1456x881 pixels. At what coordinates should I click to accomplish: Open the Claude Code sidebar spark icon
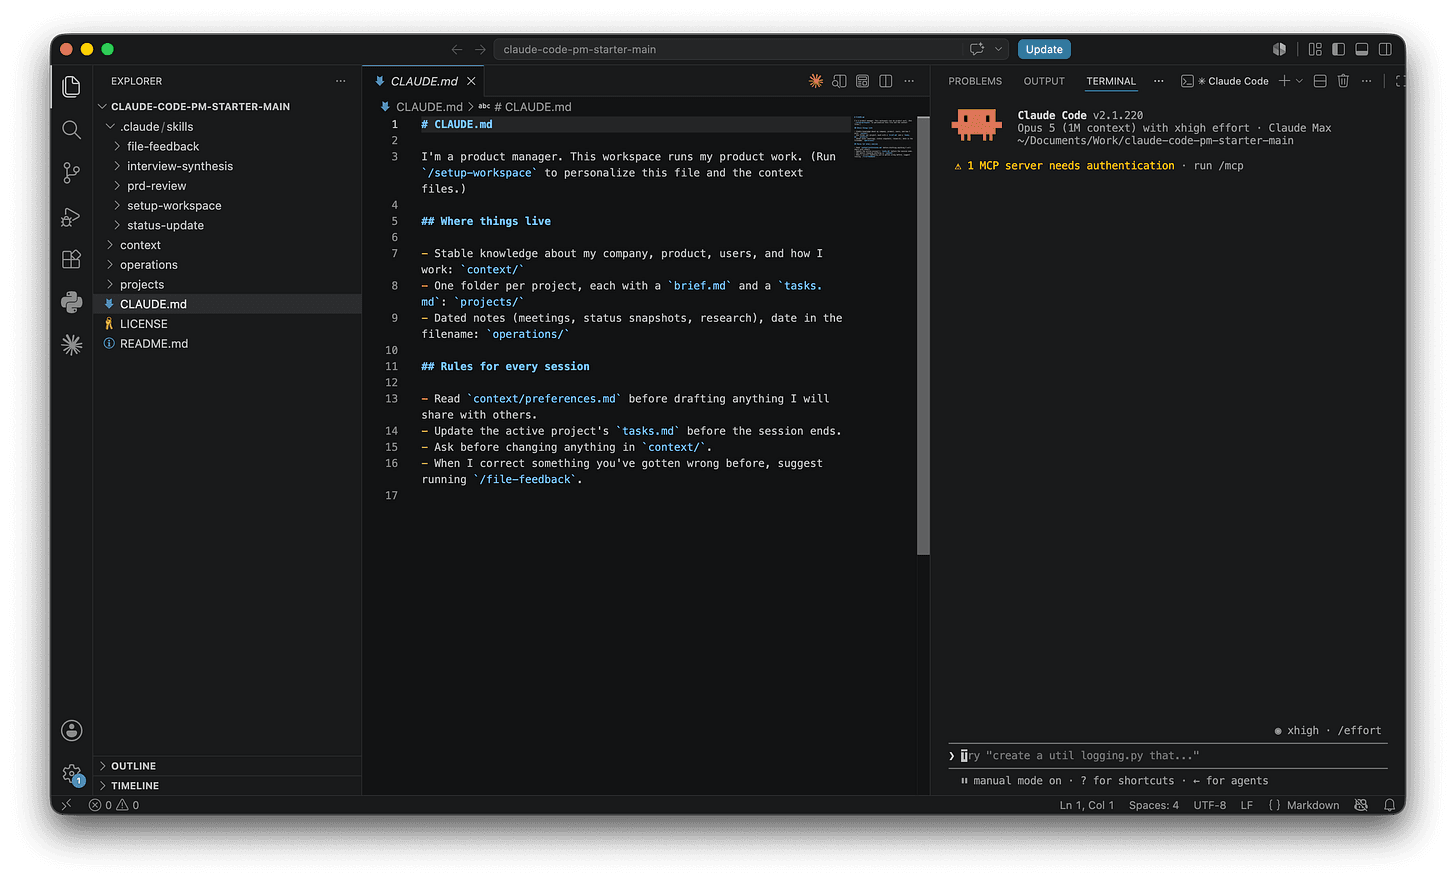pyautogui.click(x=71, y=345)
